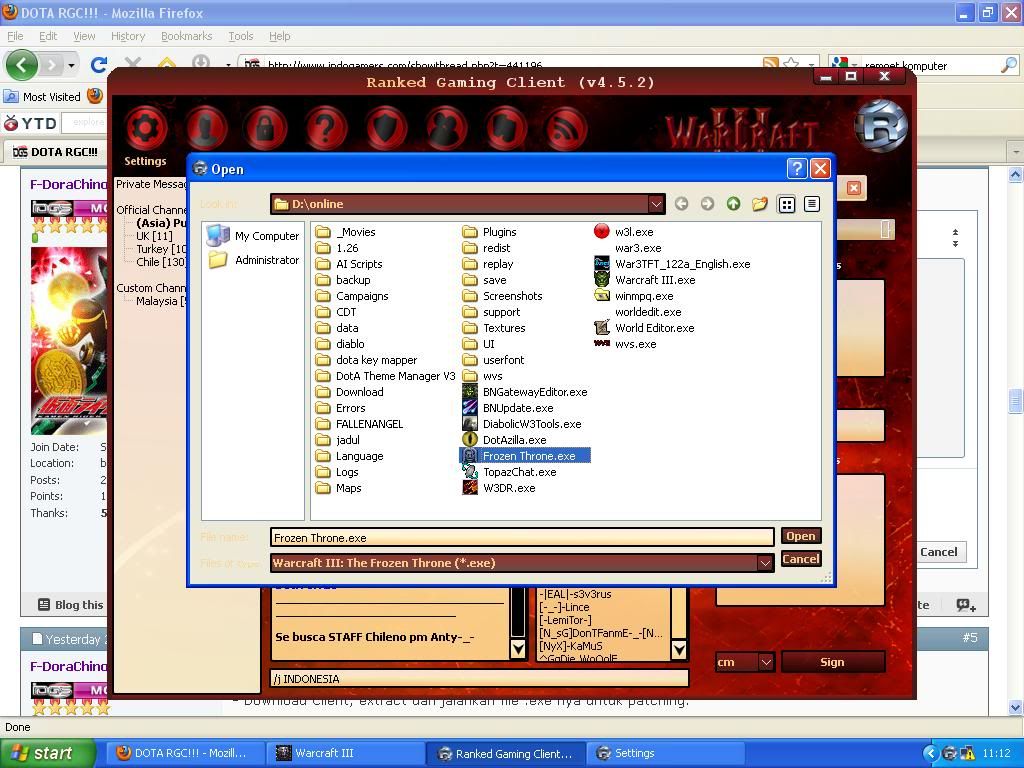Viewport: 1024px width, 768px height.
Task: Open Firefox Bookmarks menu
Action: [187, 36]
